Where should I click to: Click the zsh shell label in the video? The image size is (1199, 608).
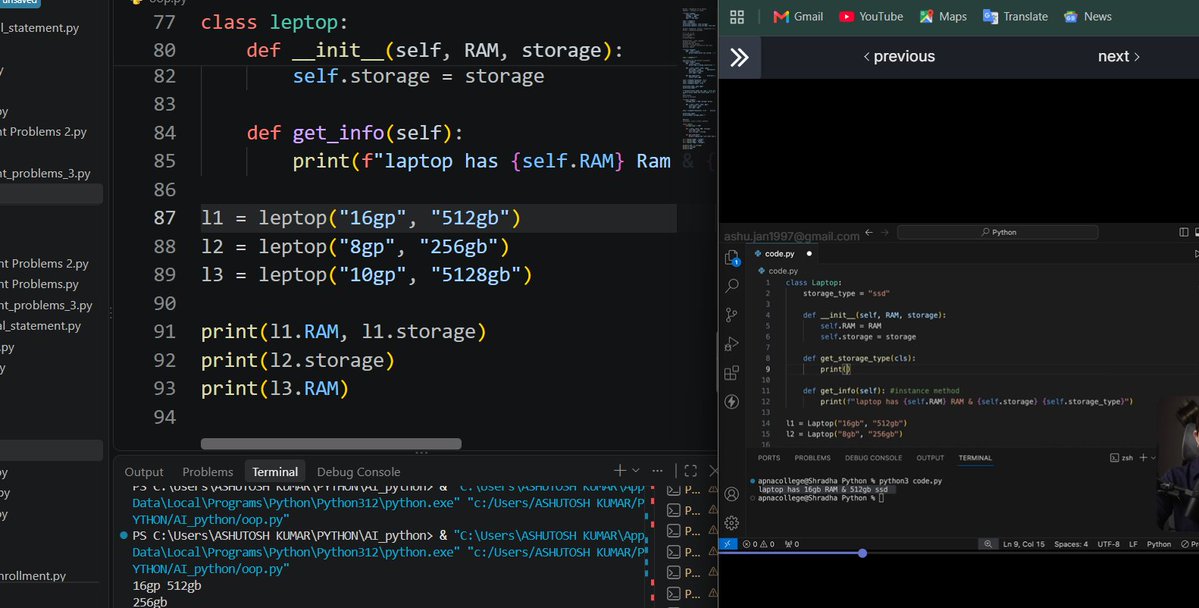1121,458
